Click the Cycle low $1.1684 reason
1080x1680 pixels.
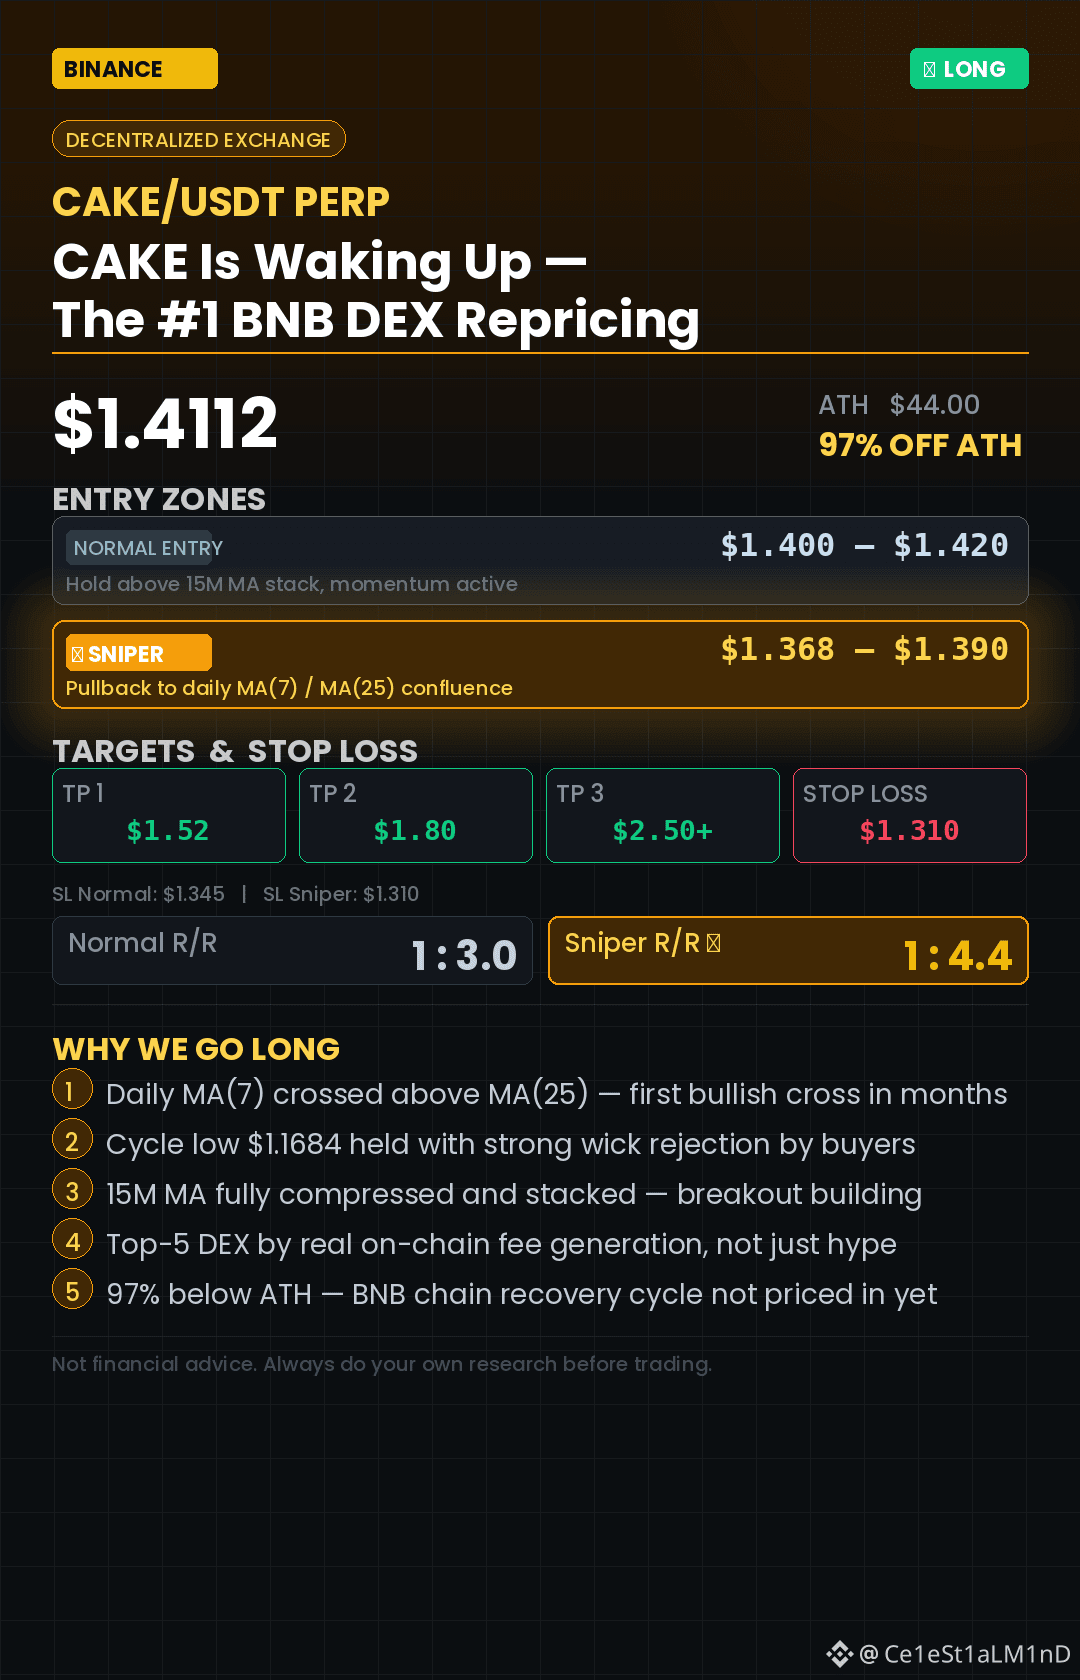tap(511, 1144)
